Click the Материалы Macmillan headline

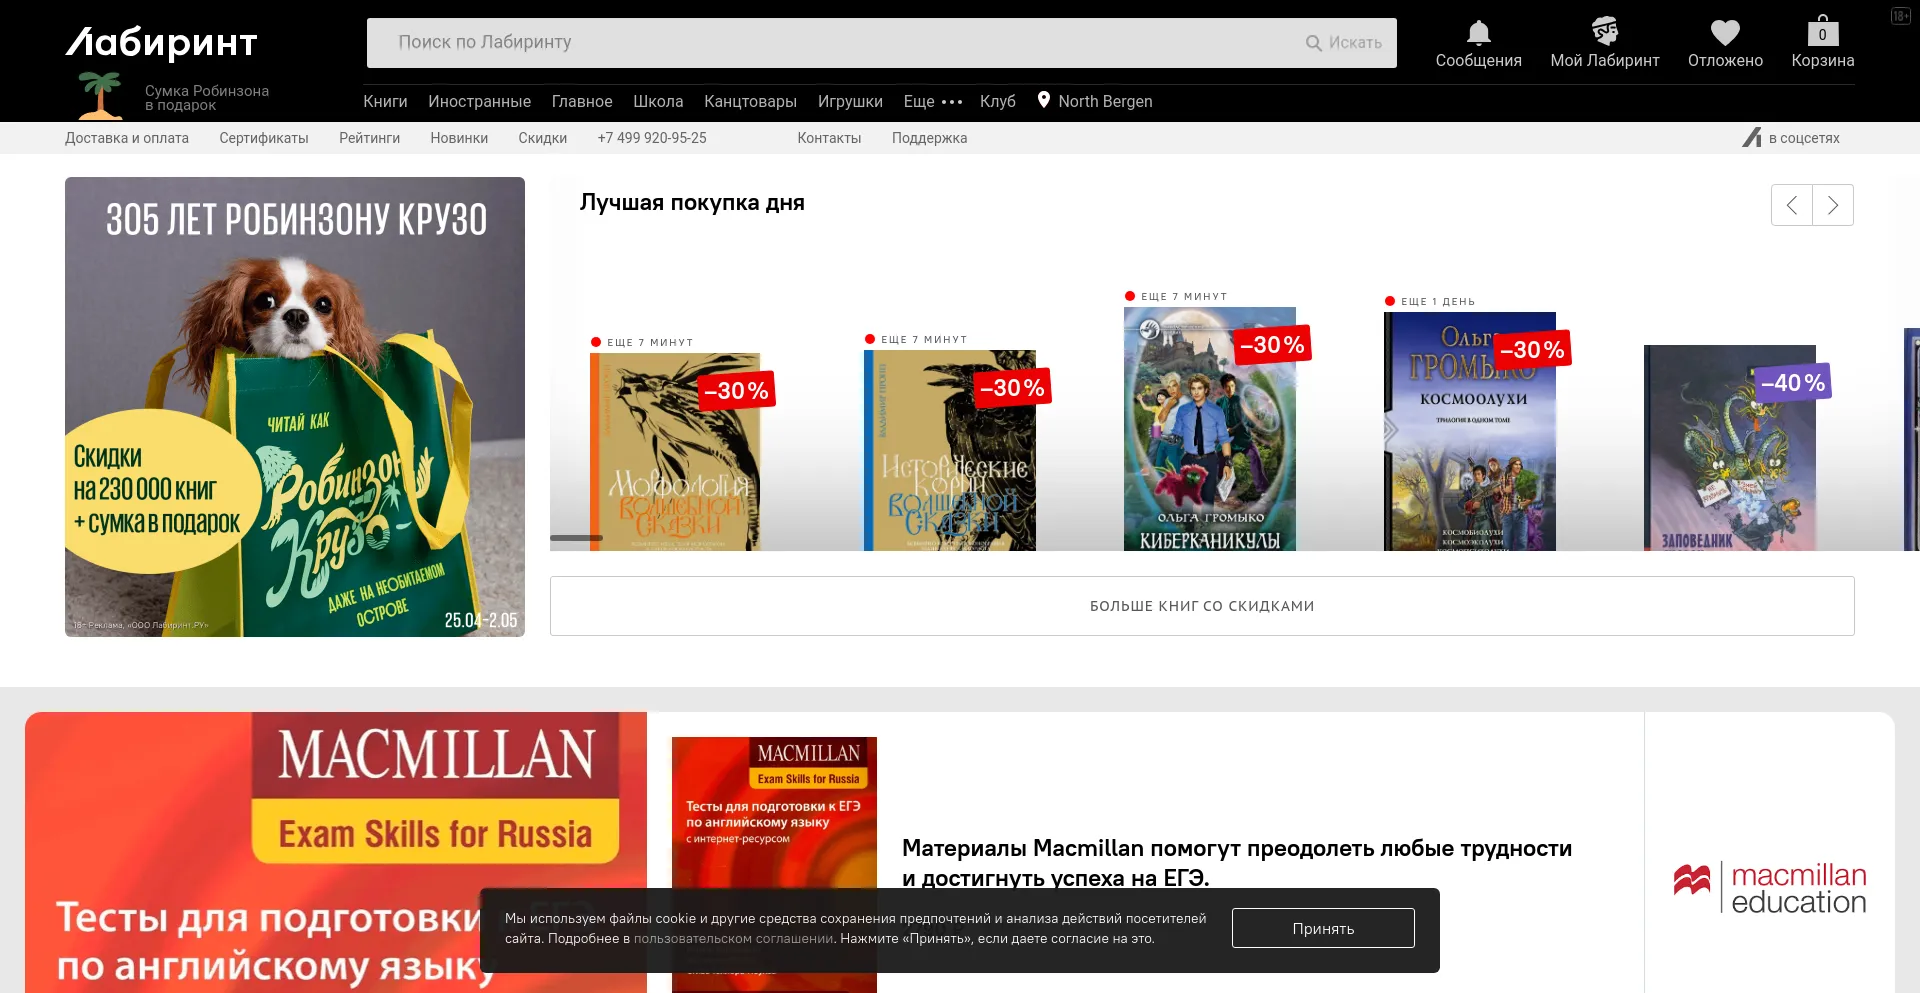(x=1237, y=863)
